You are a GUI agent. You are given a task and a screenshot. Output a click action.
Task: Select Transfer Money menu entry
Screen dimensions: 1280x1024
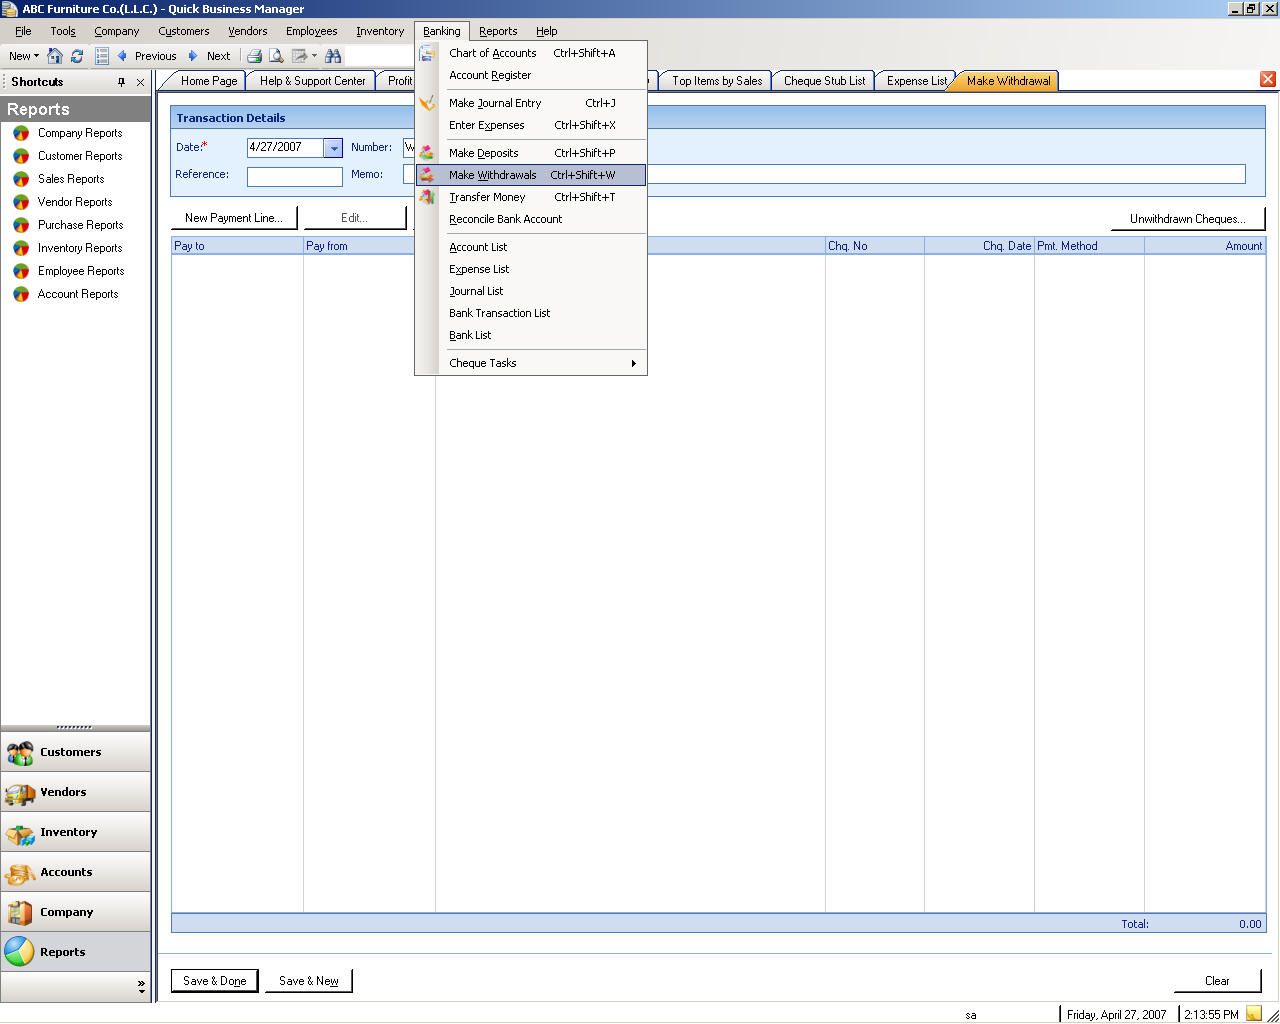[x=531, y=197]
